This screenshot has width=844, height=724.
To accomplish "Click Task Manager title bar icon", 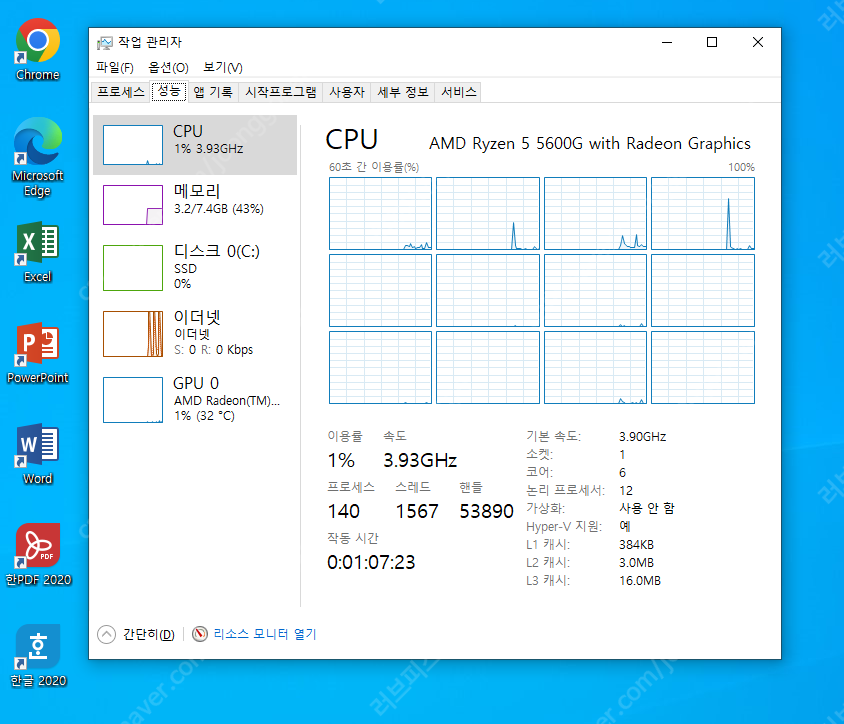I will 104,43.
